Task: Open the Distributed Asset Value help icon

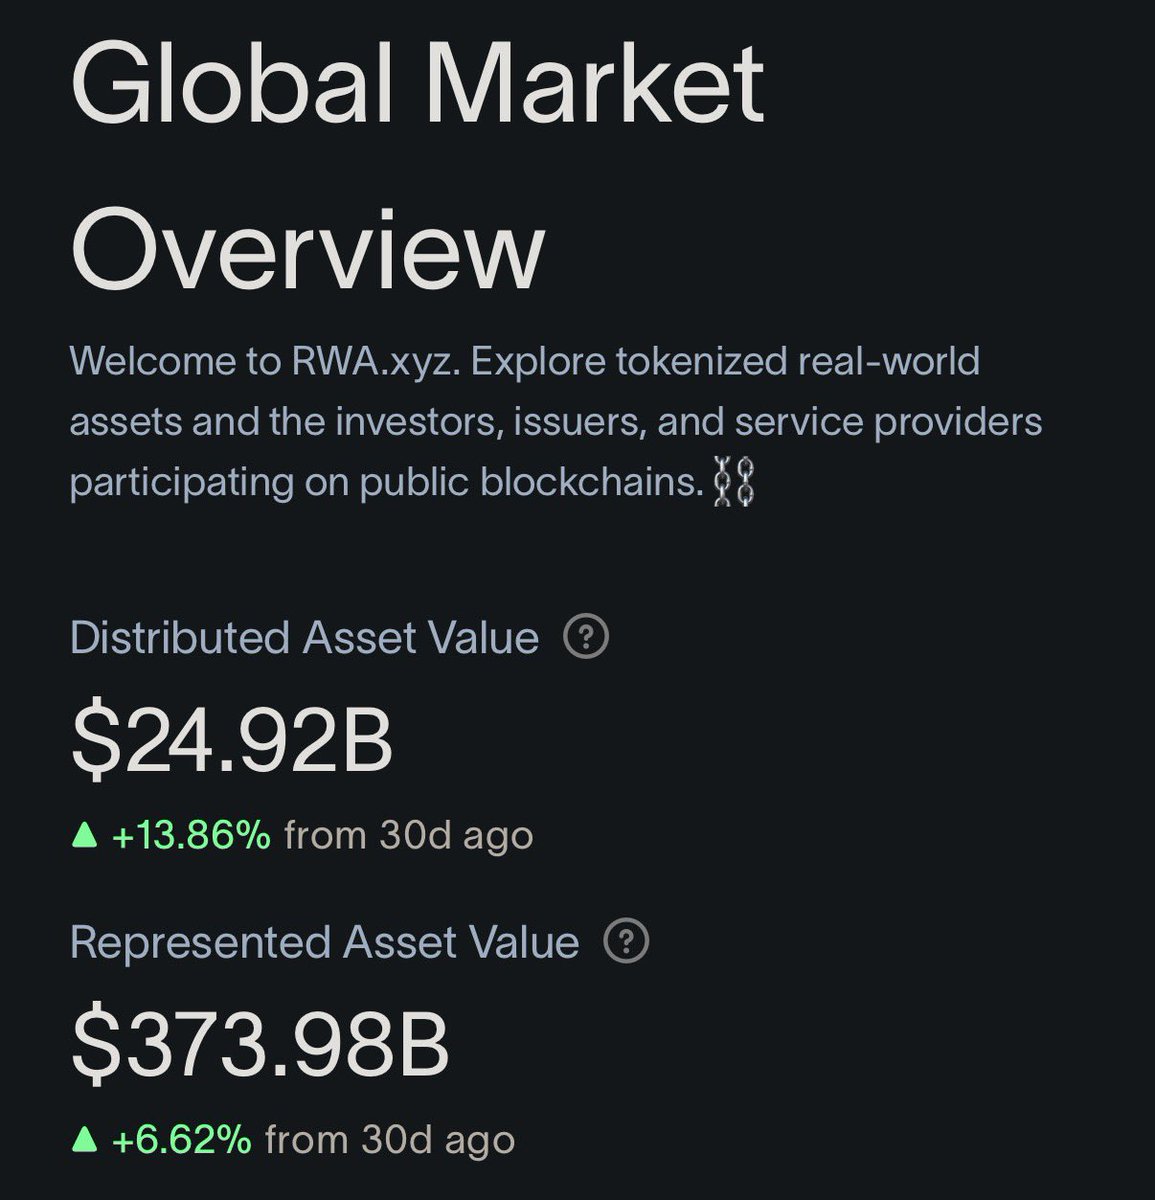Action: click(586, 637)
